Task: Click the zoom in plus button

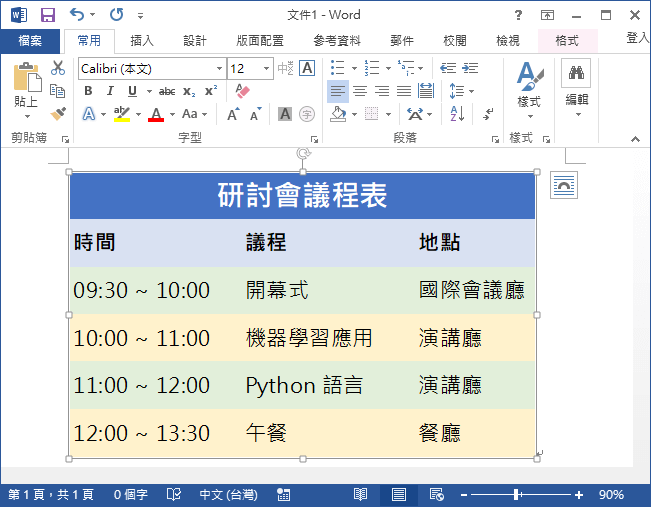Action: 579,495
